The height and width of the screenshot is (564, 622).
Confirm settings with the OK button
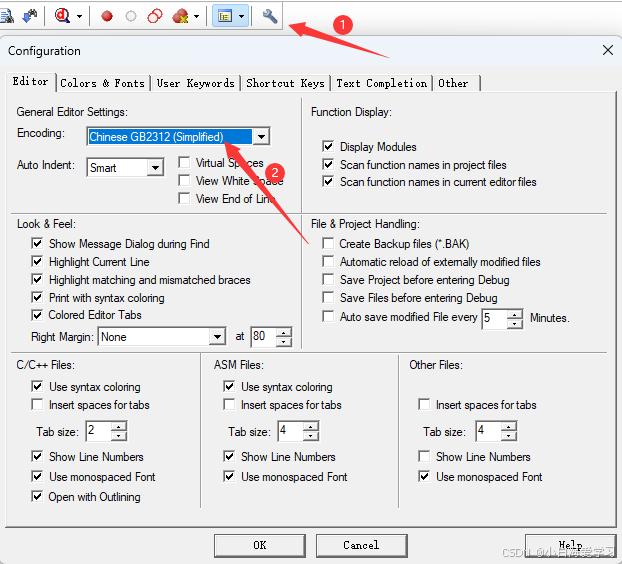pyautogui.click(x=260, y=545)
